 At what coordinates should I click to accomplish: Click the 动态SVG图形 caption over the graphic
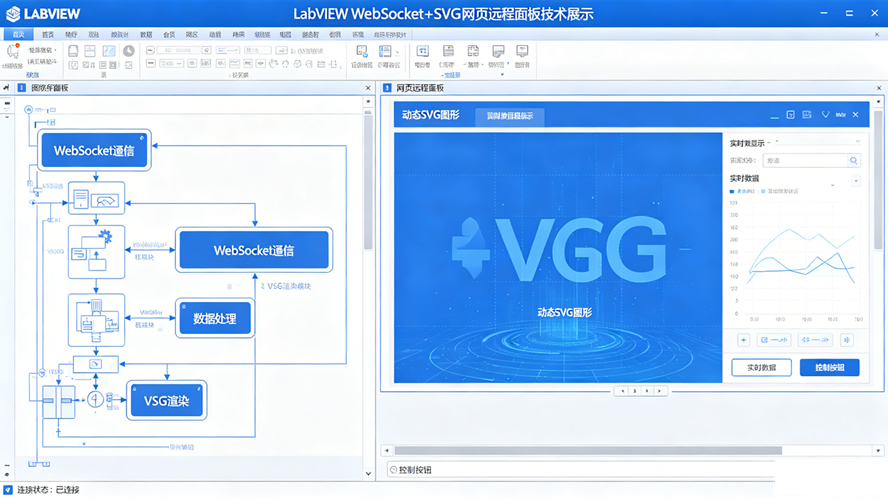pos(565,313)
